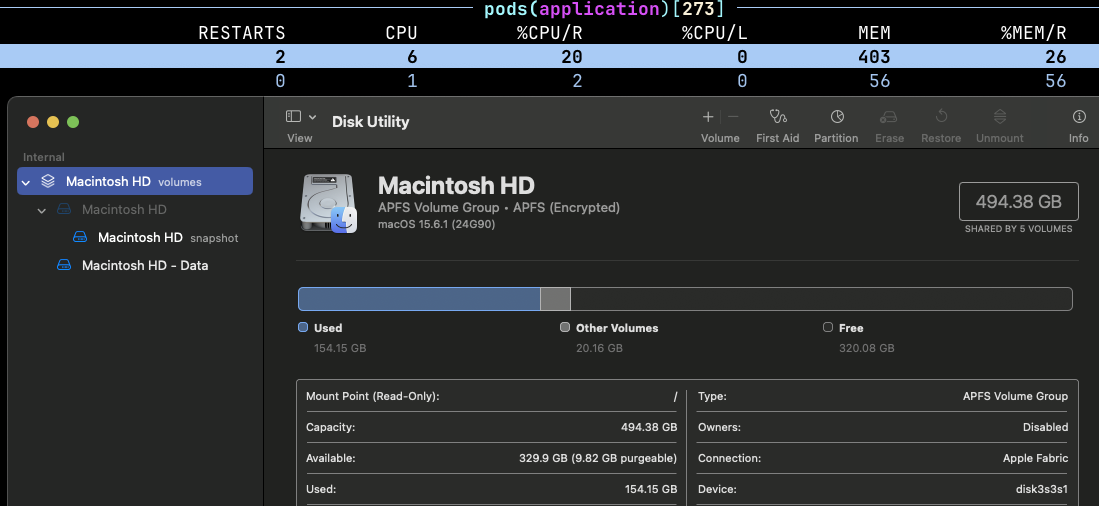Click the Capacity 494.38 GB row
This screenshot has height=506, width=1099.
tap(491, 427)
